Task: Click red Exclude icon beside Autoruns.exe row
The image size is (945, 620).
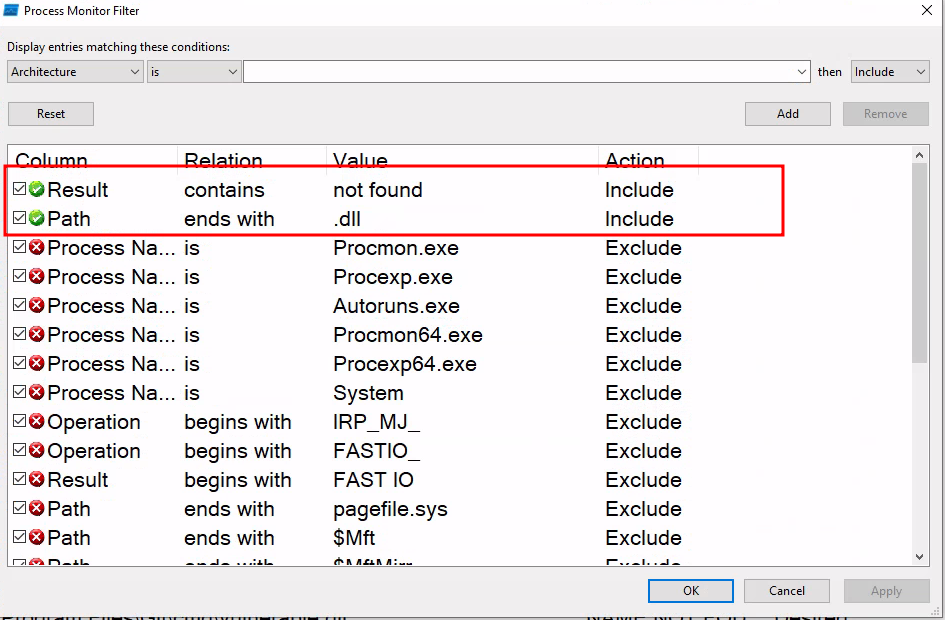Action: click(x=37, y=305)
